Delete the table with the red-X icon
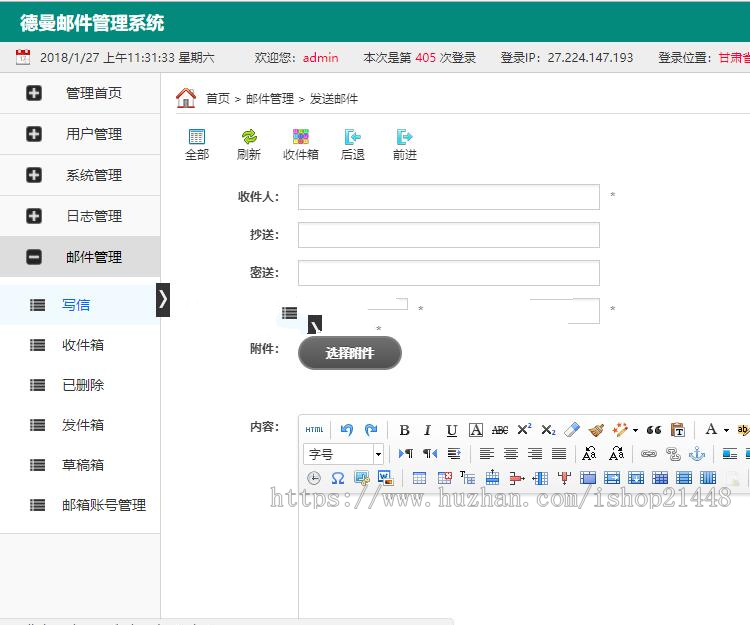Screen dimensions: 755x625 click(x=444, y=478)
